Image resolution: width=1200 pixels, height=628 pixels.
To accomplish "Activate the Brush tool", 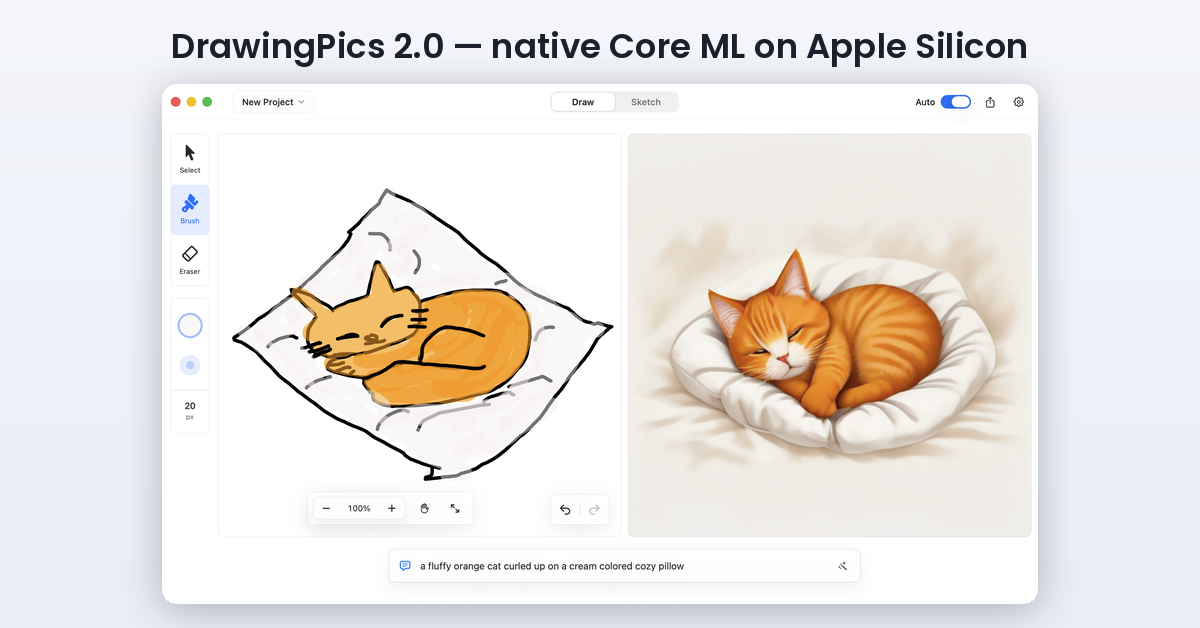I will click(x=190, y=209).
